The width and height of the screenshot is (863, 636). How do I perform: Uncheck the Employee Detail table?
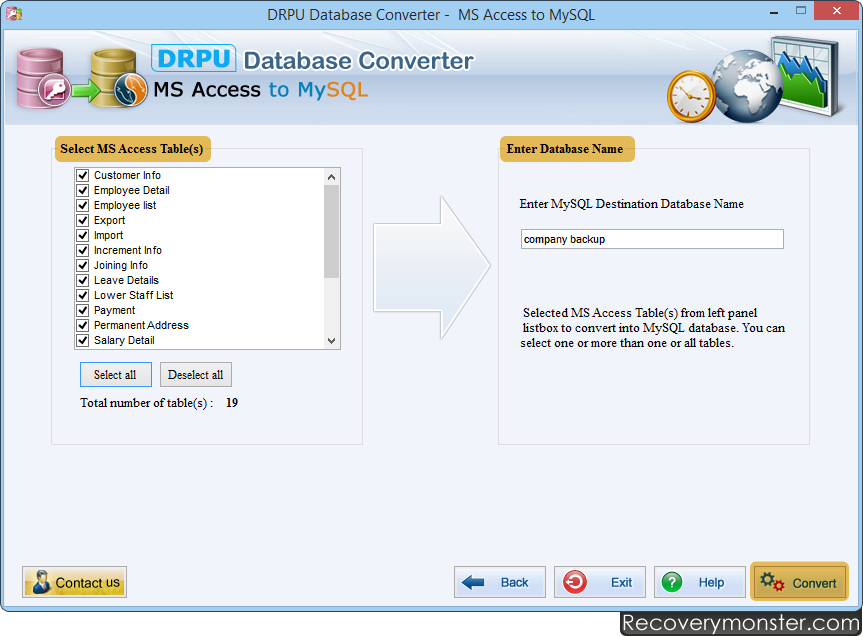coord(83,190)
